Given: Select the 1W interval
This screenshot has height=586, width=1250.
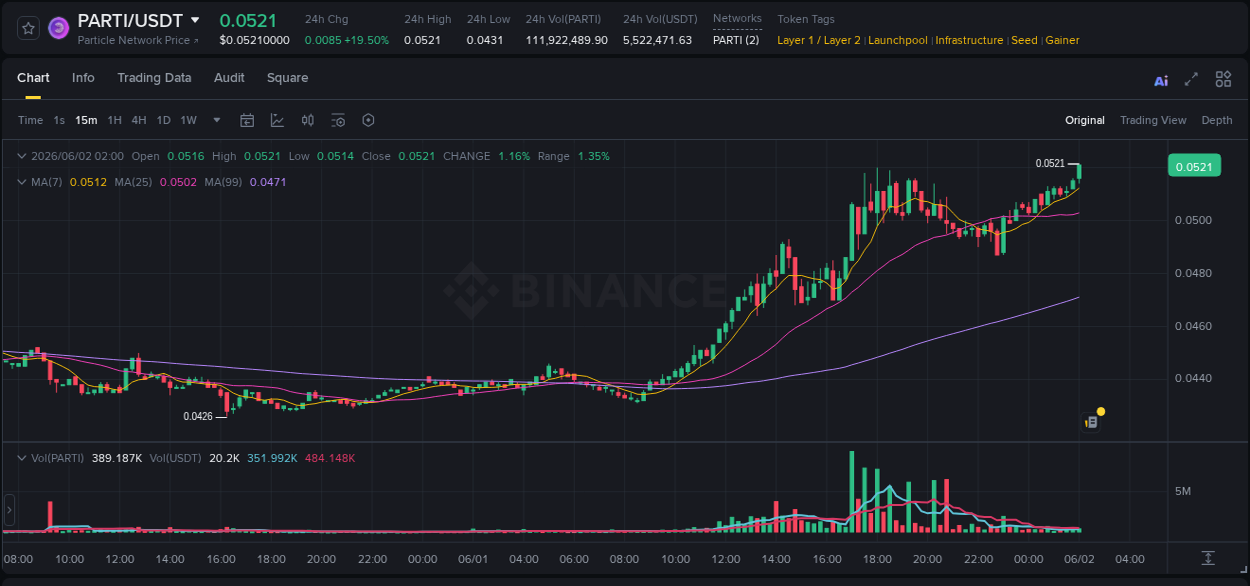Looking at the screenshot, I should tap(188, 120).
